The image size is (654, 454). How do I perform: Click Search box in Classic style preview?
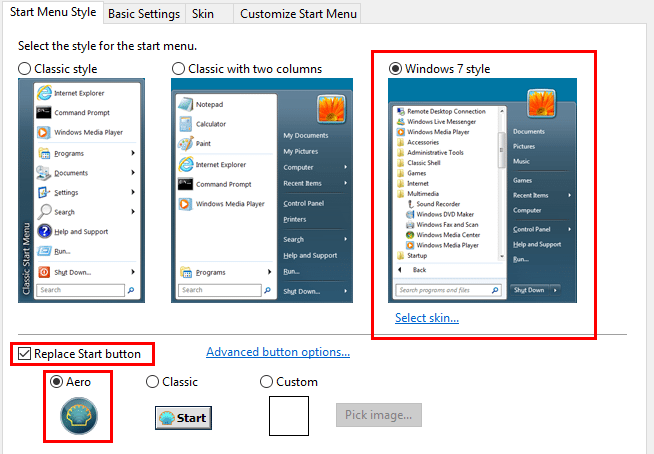[80, 290]
